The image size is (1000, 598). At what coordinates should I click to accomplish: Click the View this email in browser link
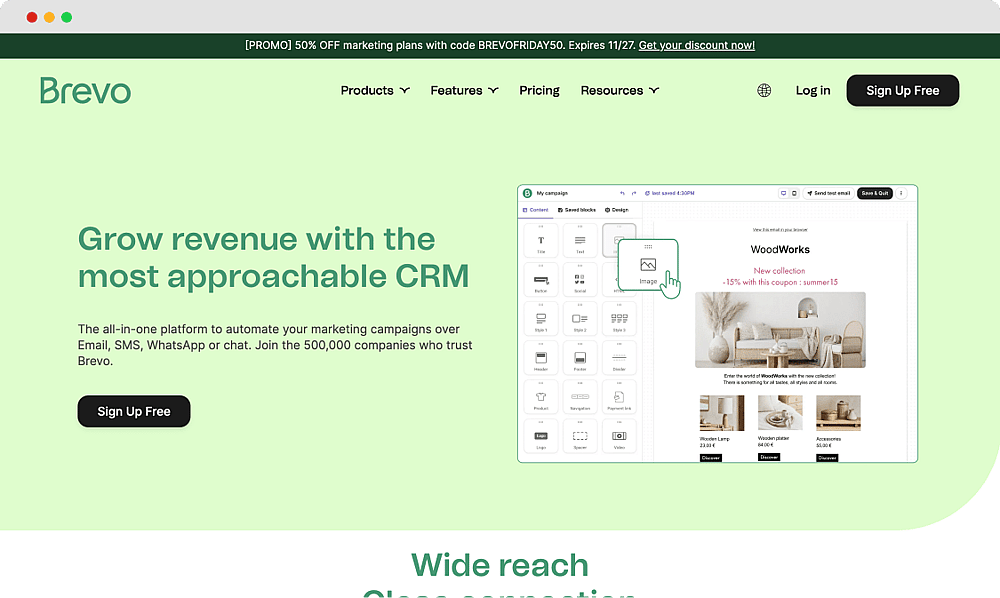tap(780, 230)
